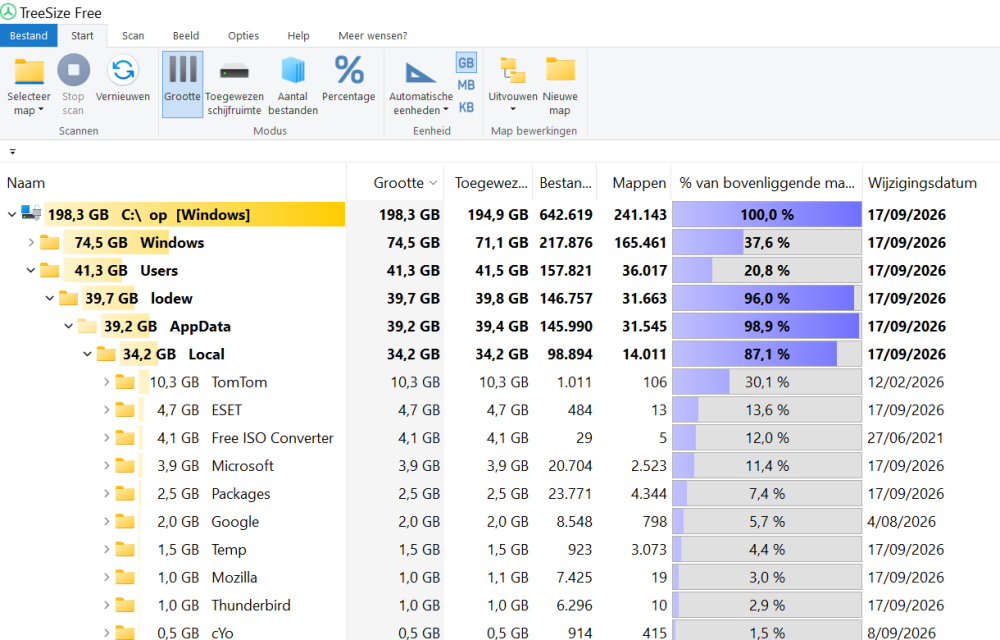Viewport: 1000px width, 640px height.
Task: Switch view mode to Percentage
Action: [x=349, y=78]
